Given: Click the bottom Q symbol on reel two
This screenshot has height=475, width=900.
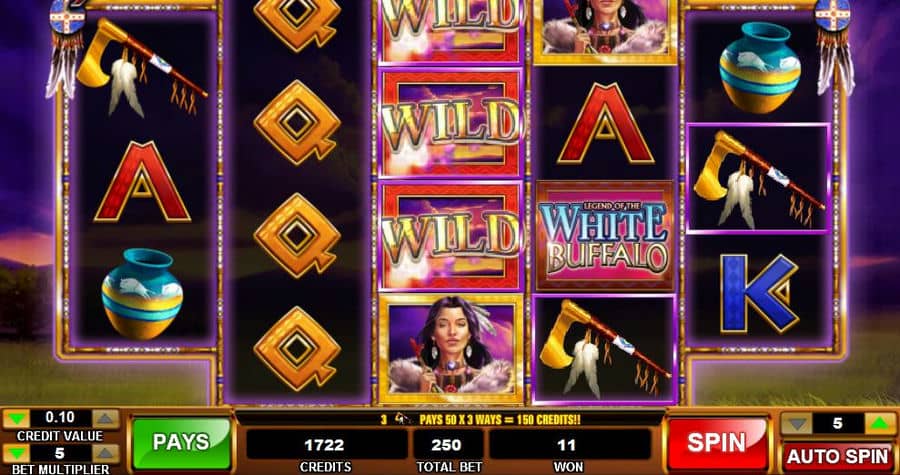Looking at the screenshot, I should click(x=297, y=348).
